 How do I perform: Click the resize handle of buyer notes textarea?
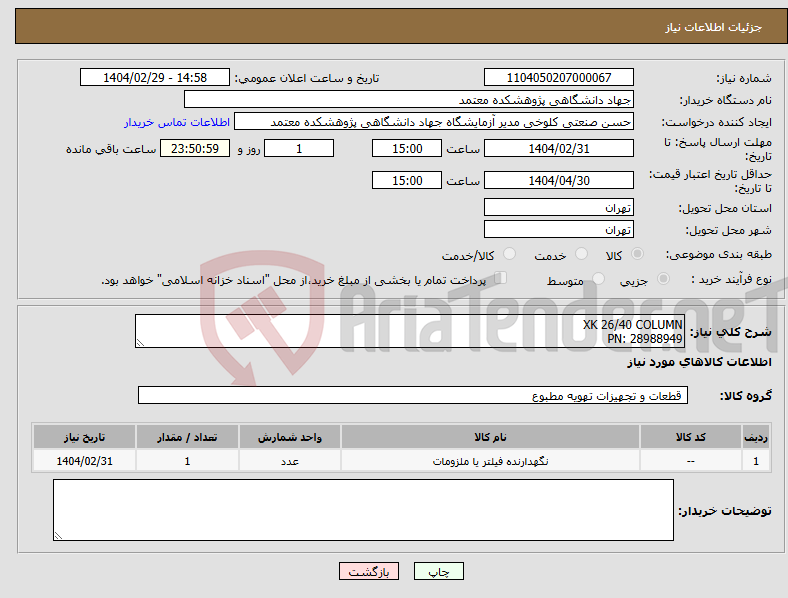(x=58, y=536)
